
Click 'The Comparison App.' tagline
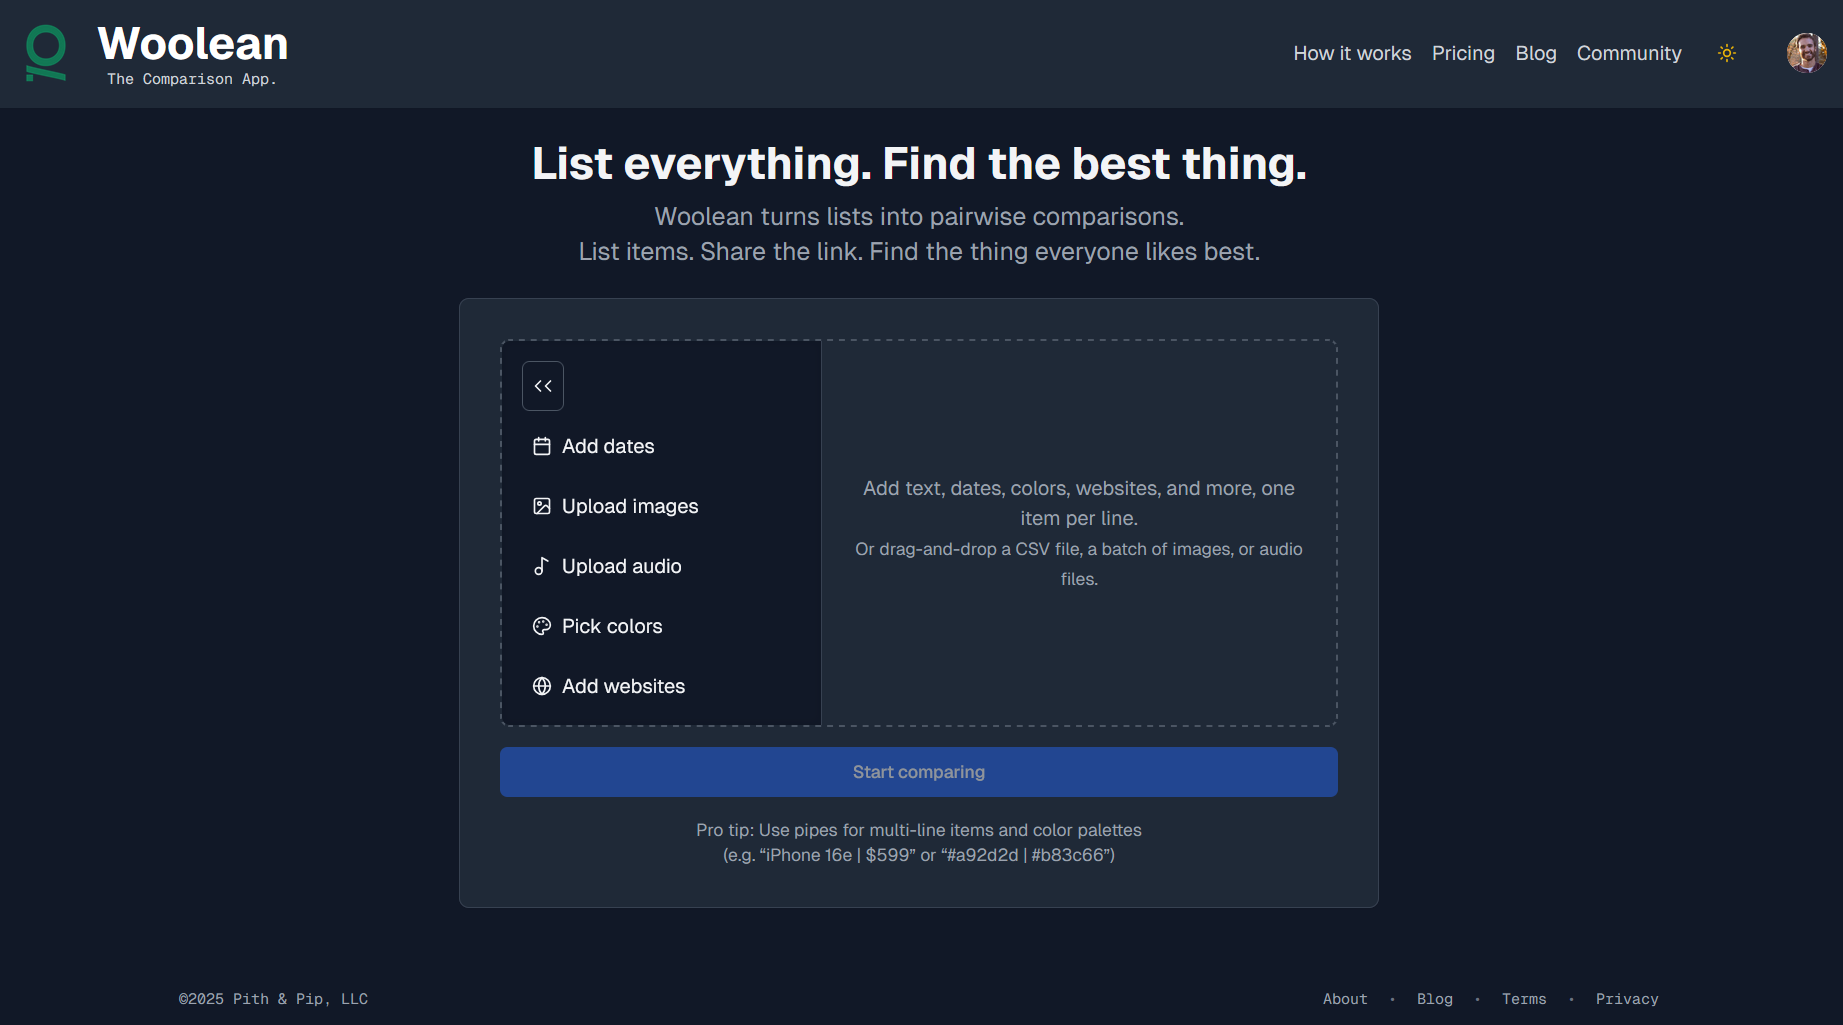click(192, 79)
